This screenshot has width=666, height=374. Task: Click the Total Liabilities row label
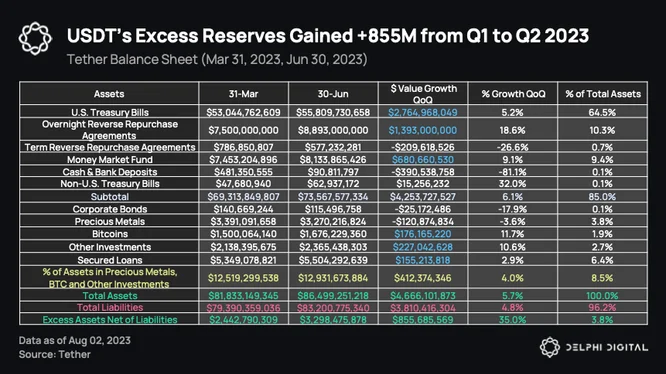pyautogui.click(x=110, y=307)
